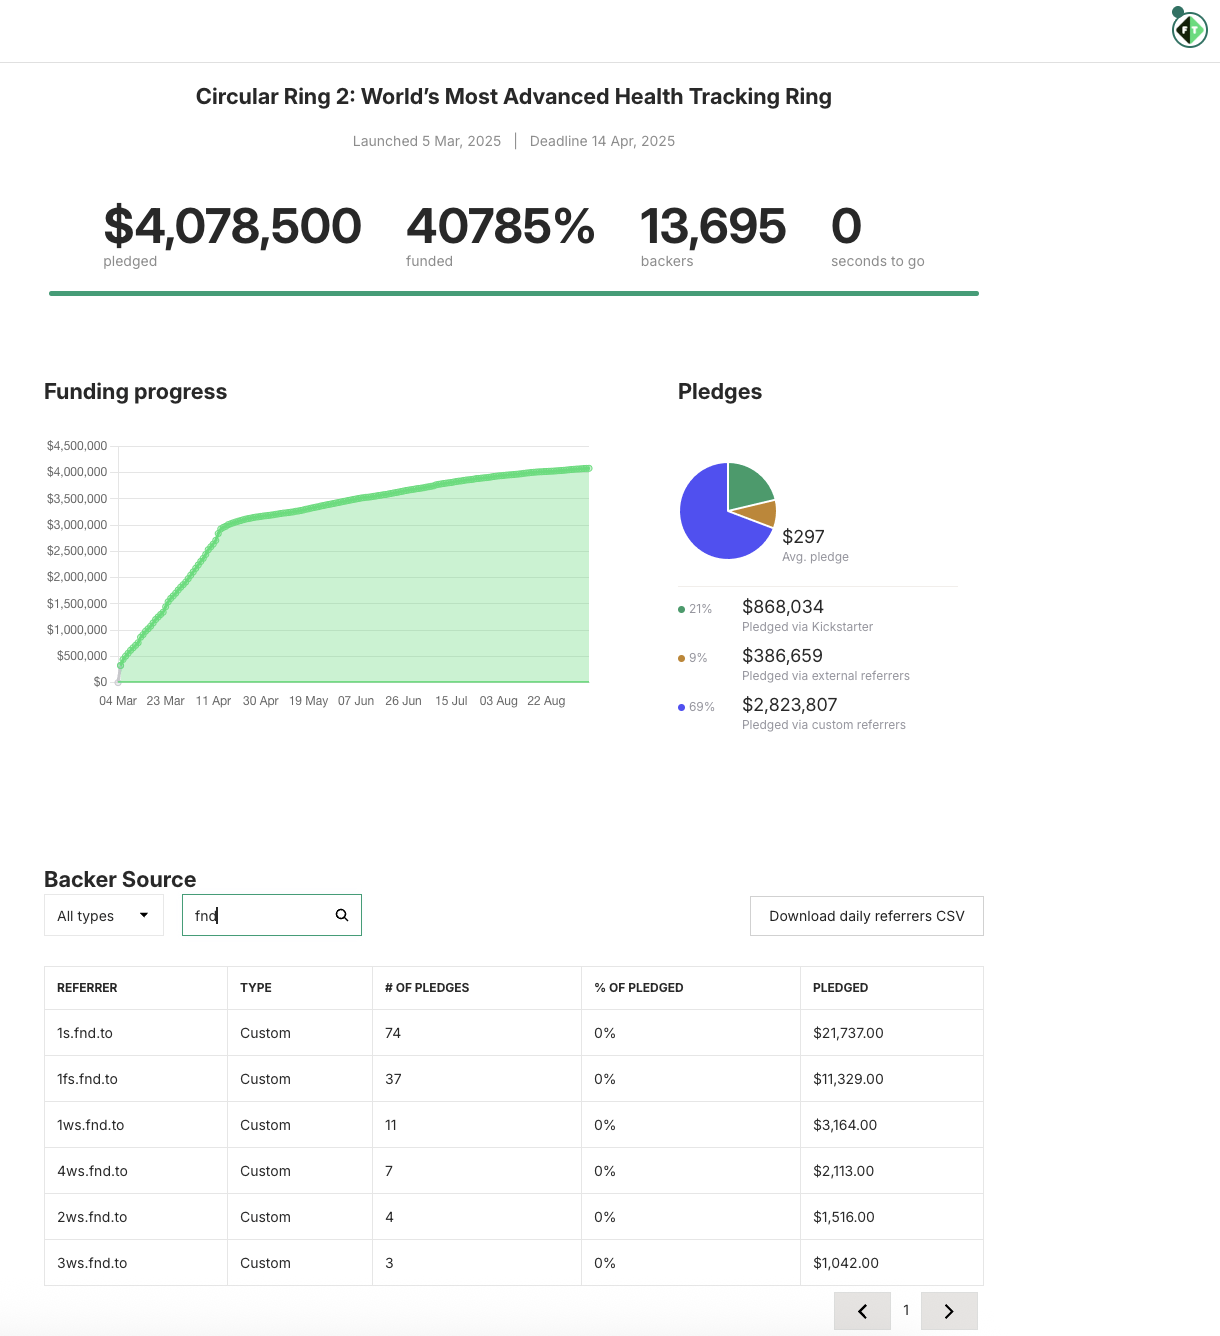Download daily referrers CSV

coord(866,916)
